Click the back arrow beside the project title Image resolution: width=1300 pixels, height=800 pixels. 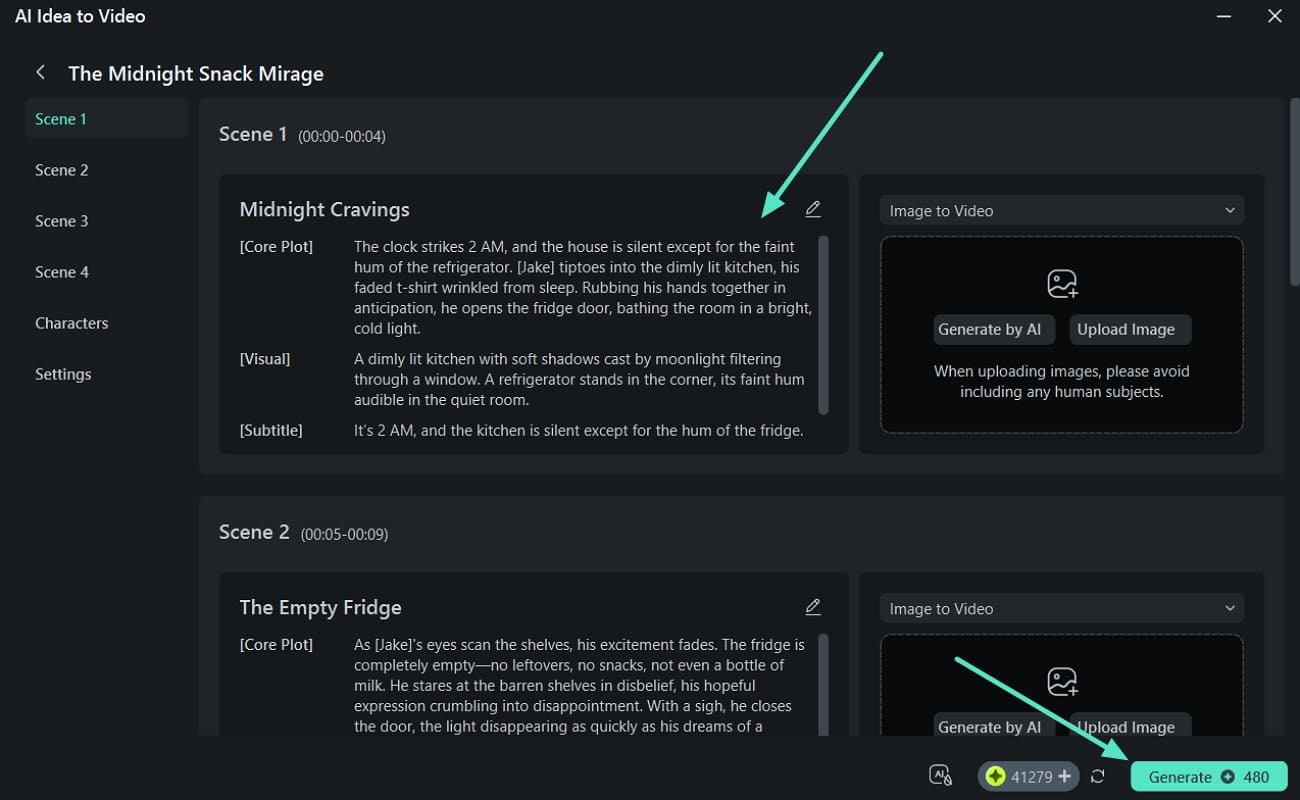pyautogui.click(x=40, y=73)
